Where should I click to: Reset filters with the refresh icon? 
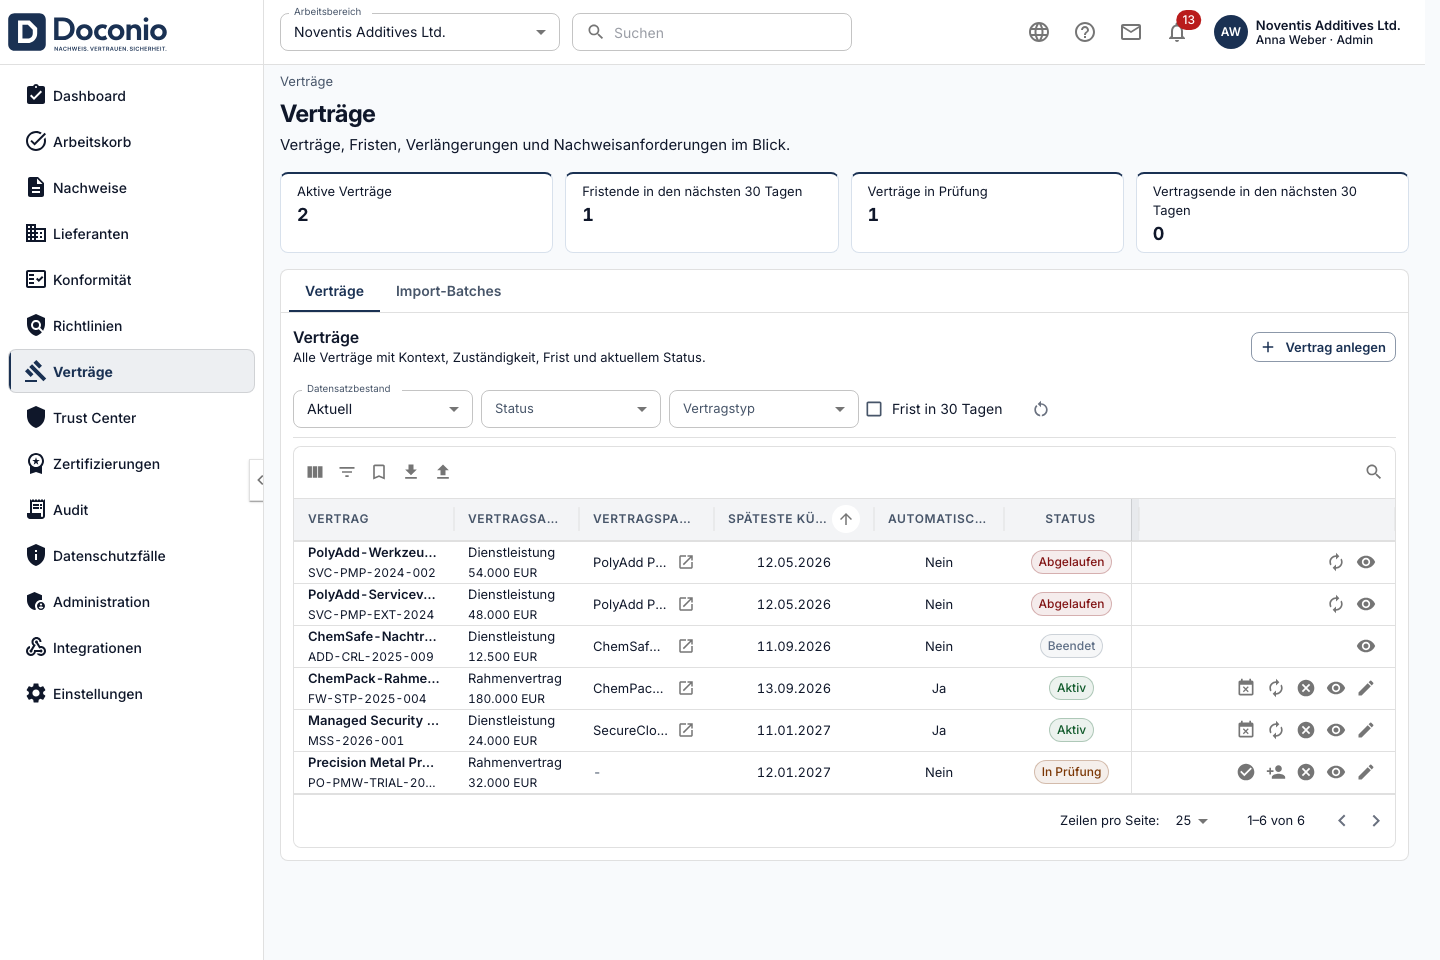(x=1041, y=409)
